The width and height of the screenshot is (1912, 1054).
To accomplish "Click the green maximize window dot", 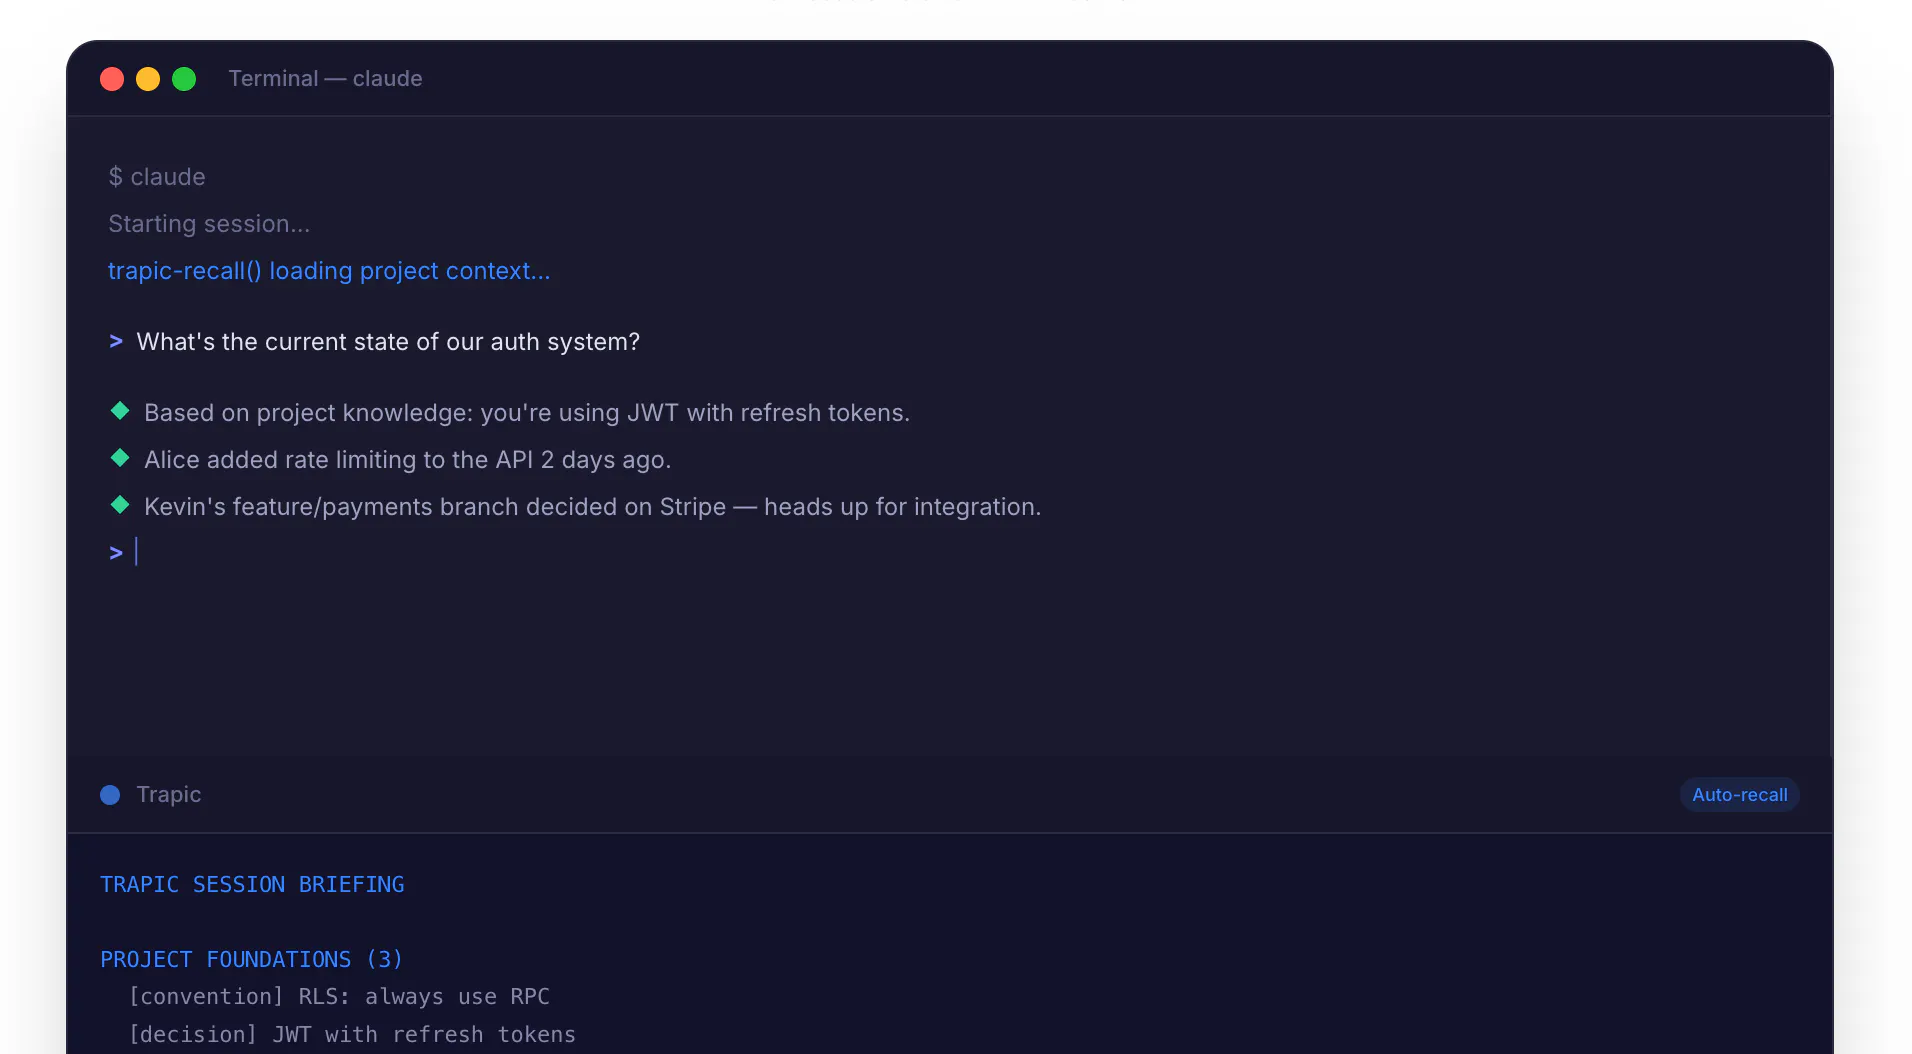I will (x=184, y=79).
